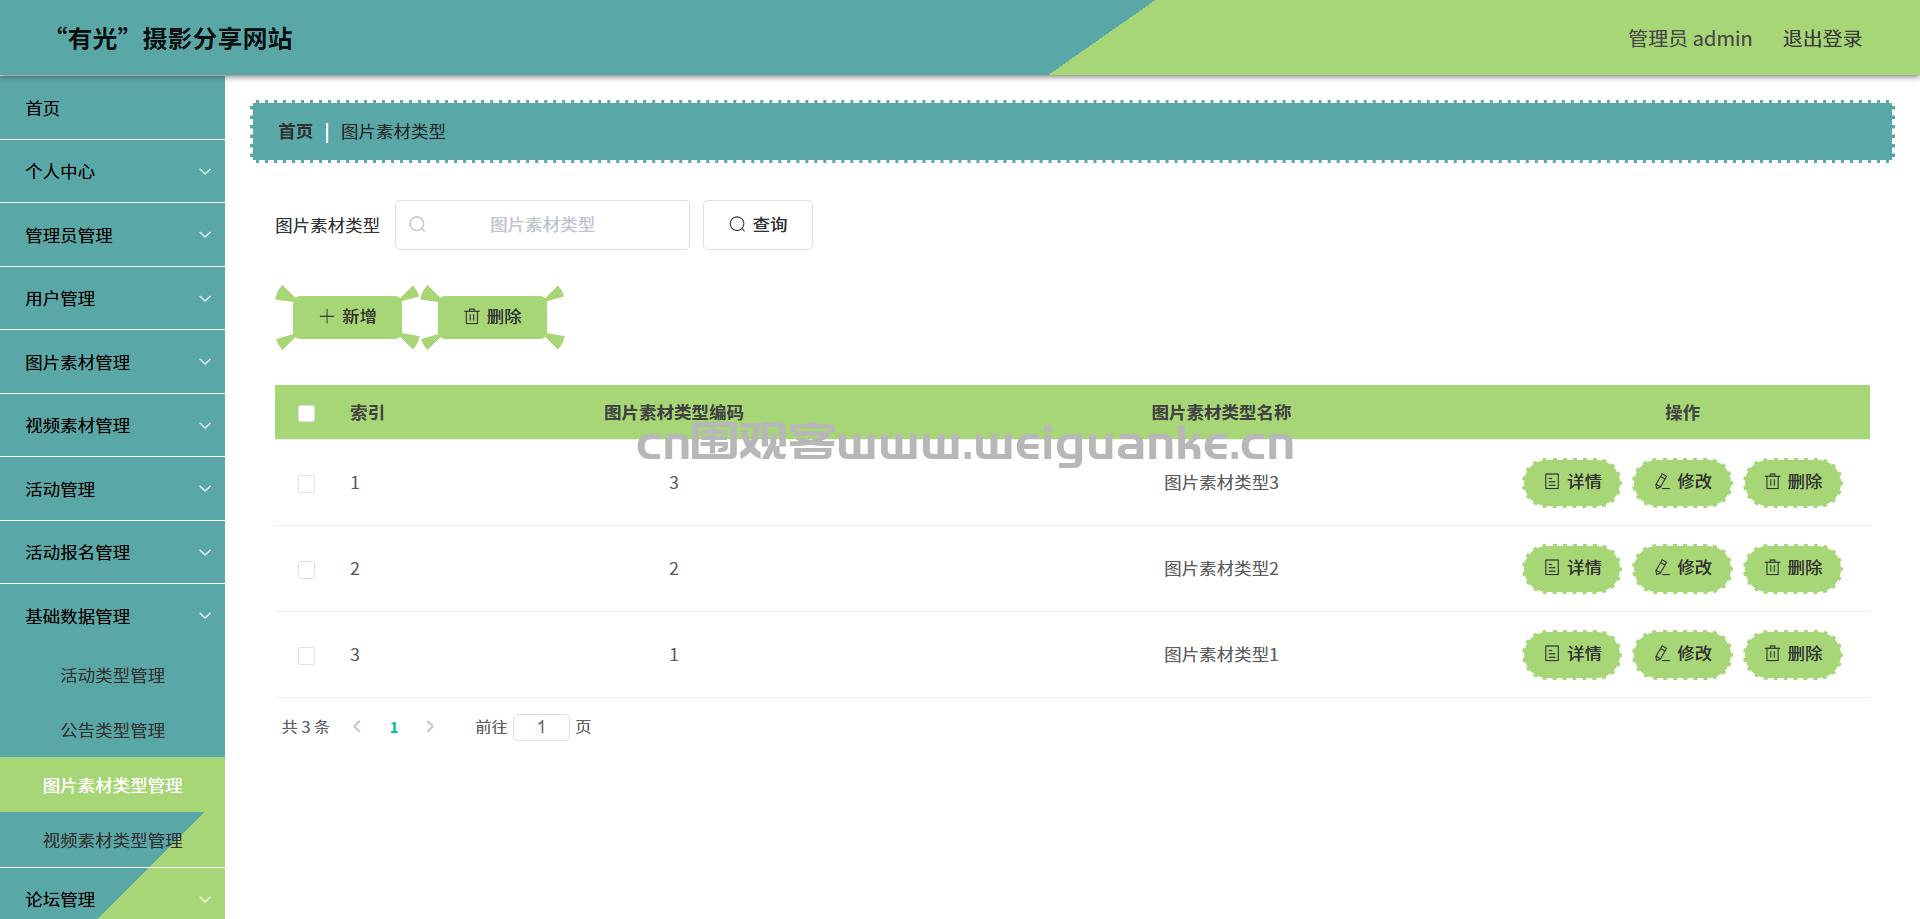The height and width of the screenshot is (919, 1920).
Task: Click 删除 for 图片素材类型2 row
Action: 1793,569
